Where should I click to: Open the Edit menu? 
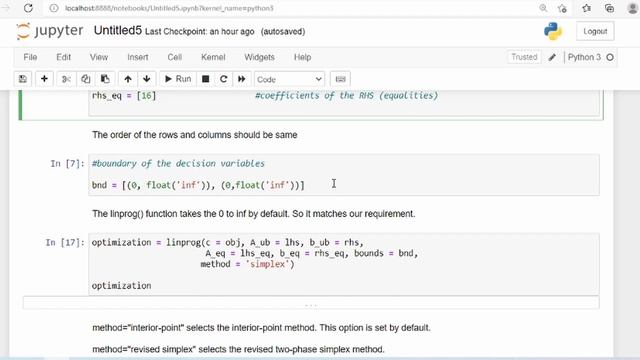[63, 57]
